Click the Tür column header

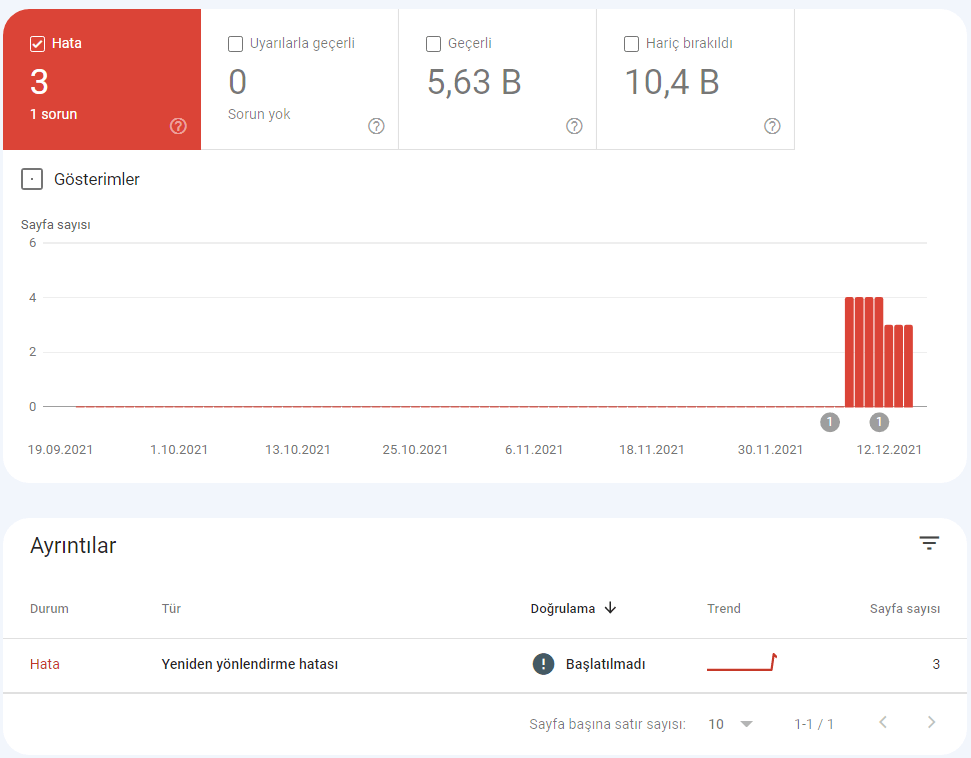(171, 609)
